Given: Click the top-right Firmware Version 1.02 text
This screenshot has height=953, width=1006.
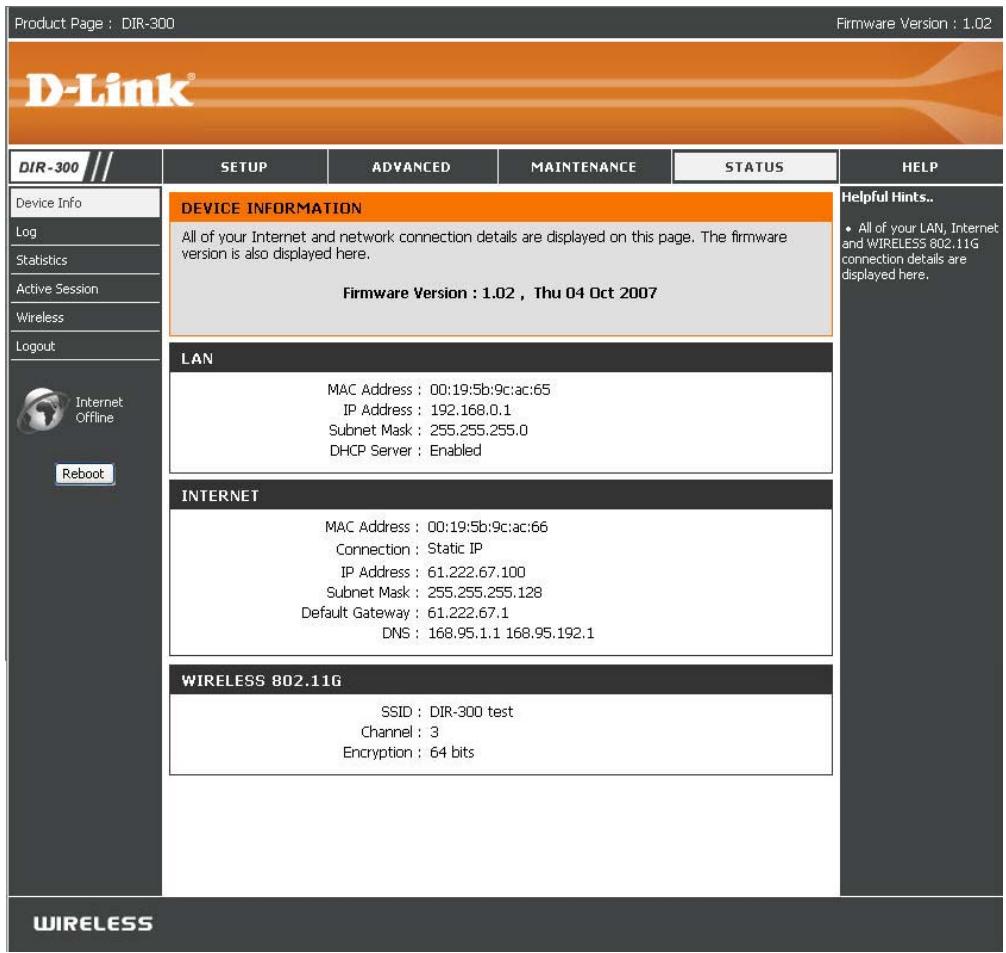Looking at the screenshot, I should click(x=914, y=24).
